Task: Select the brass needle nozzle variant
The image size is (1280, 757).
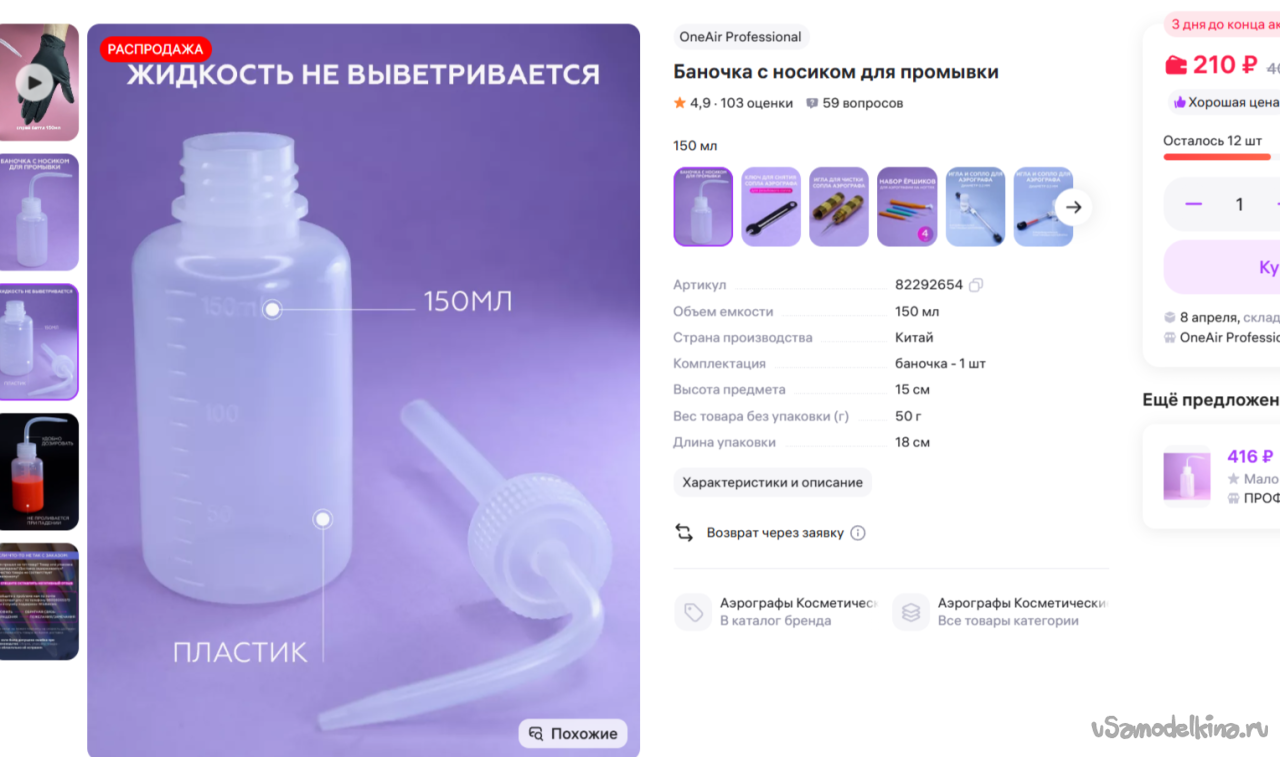Action: pyautogui.click(x=839, y=206)
